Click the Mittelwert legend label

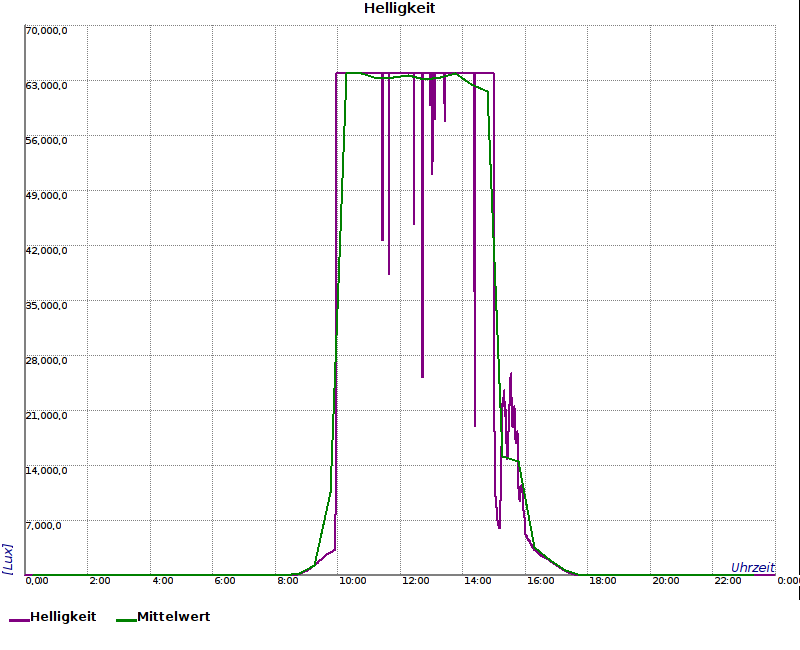(173, 617)
